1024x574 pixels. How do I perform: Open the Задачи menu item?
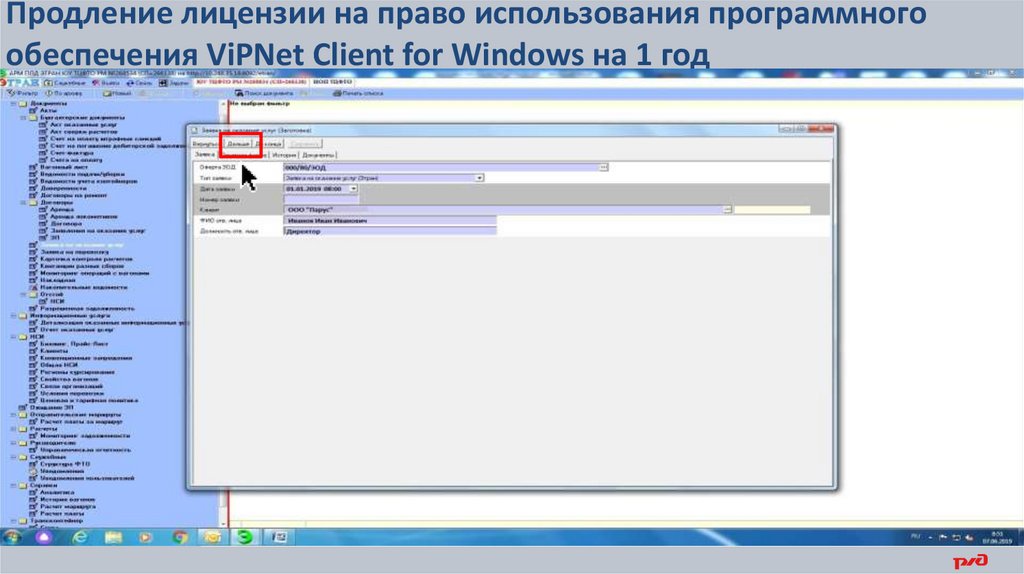[174, 83]
